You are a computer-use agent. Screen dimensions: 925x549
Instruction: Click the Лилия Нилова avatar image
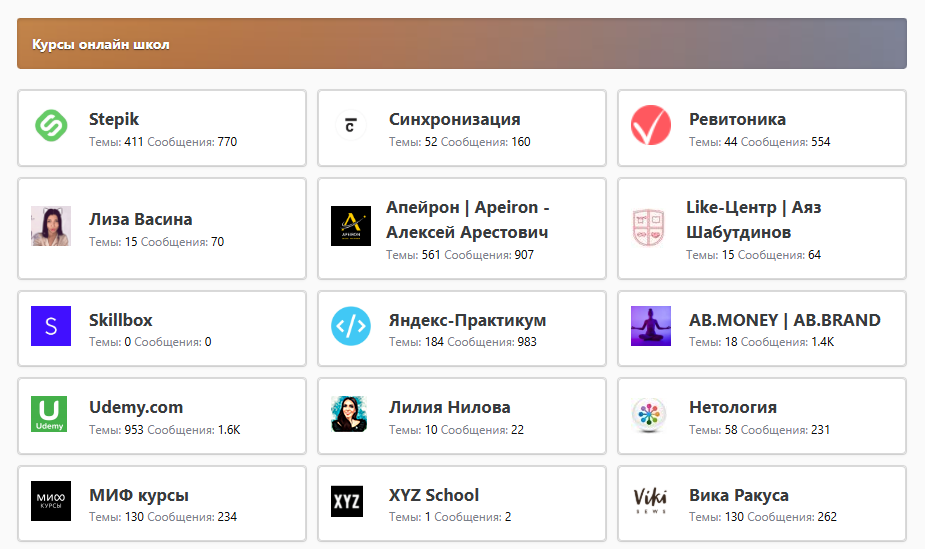click(x=349, y=414)
